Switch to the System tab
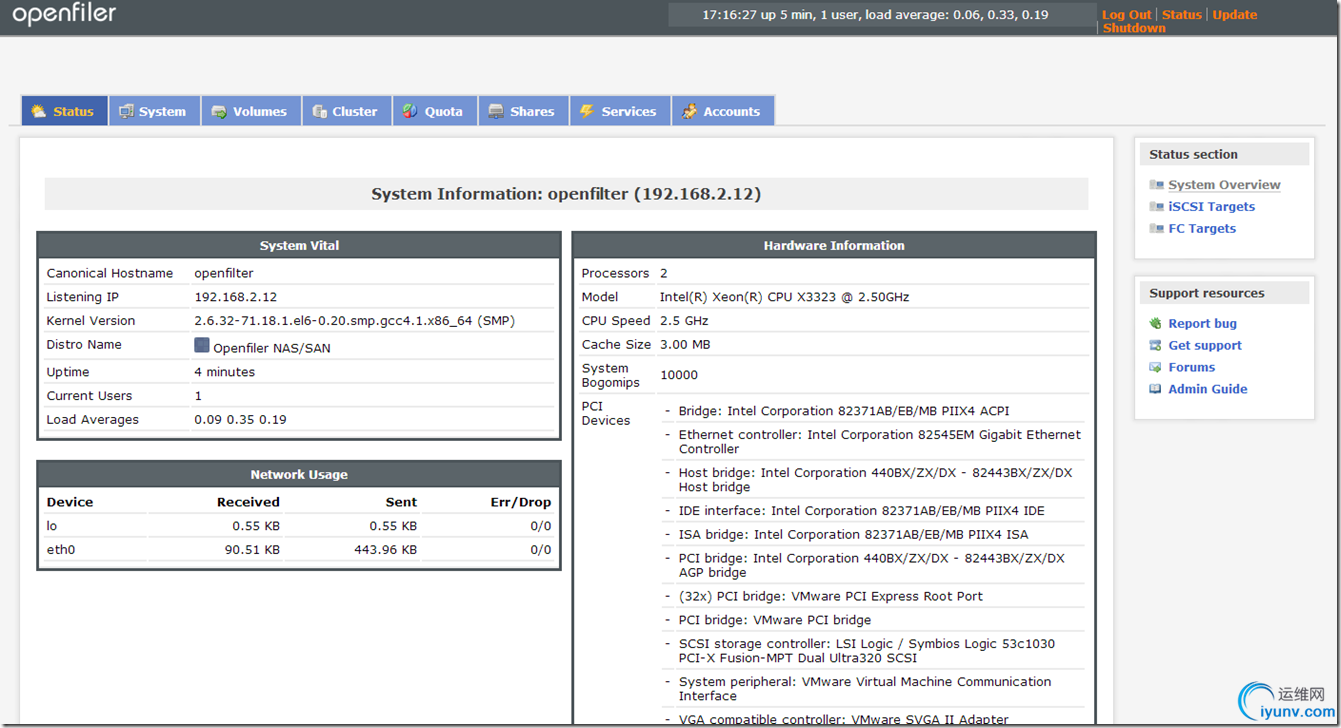Image resolution: width=1341 pixels, height=728 pixels. [x=154, y=111]
